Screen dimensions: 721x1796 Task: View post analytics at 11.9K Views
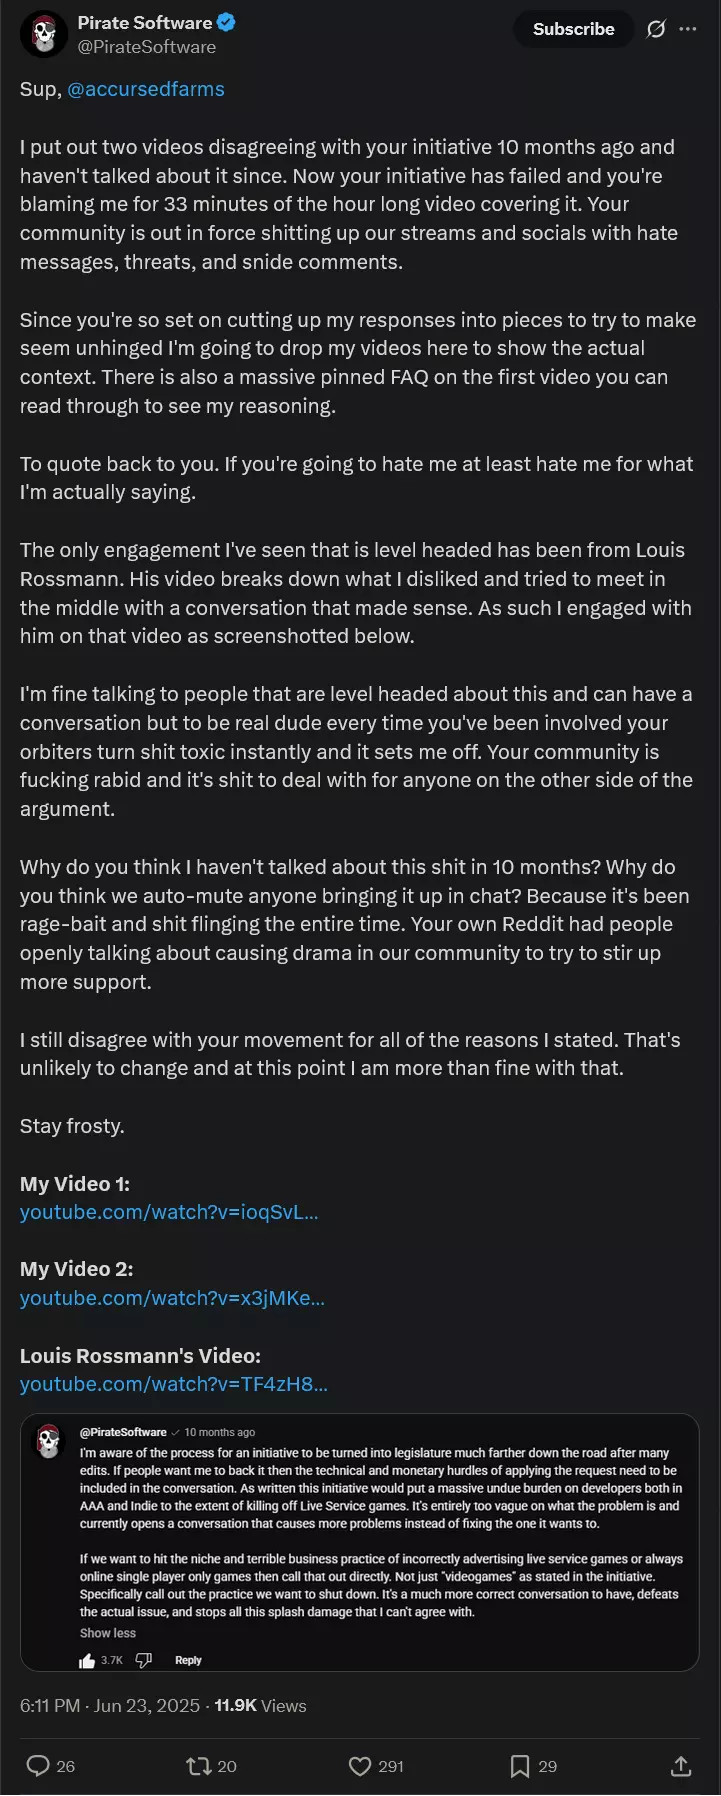(260, 1706)
